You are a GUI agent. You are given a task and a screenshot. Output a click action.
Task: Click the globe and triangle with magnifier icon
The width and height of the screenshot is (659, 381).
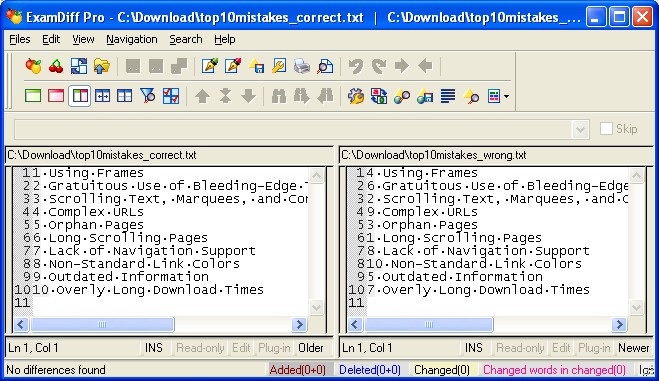click(402, 96)
